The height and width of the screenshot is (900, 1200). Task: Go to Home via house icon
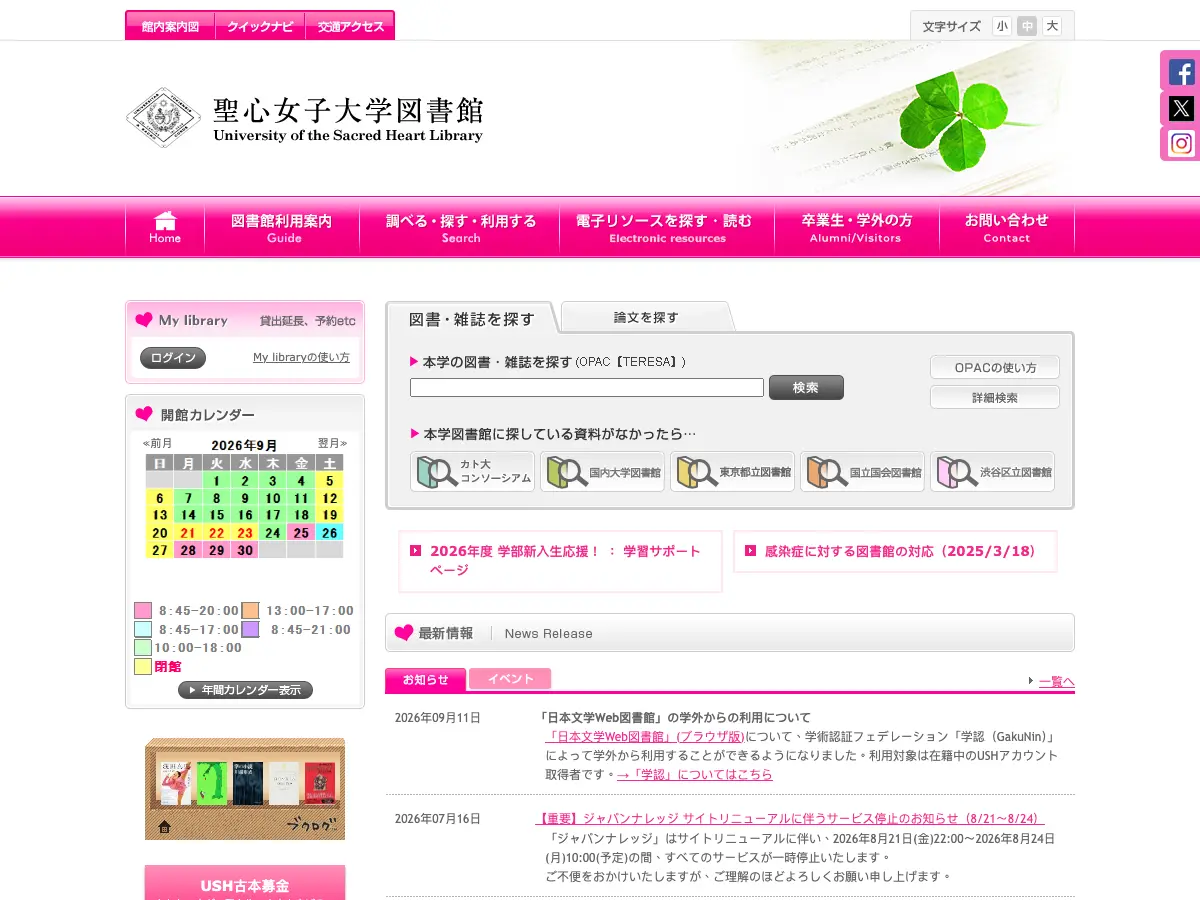pos(165,227)
